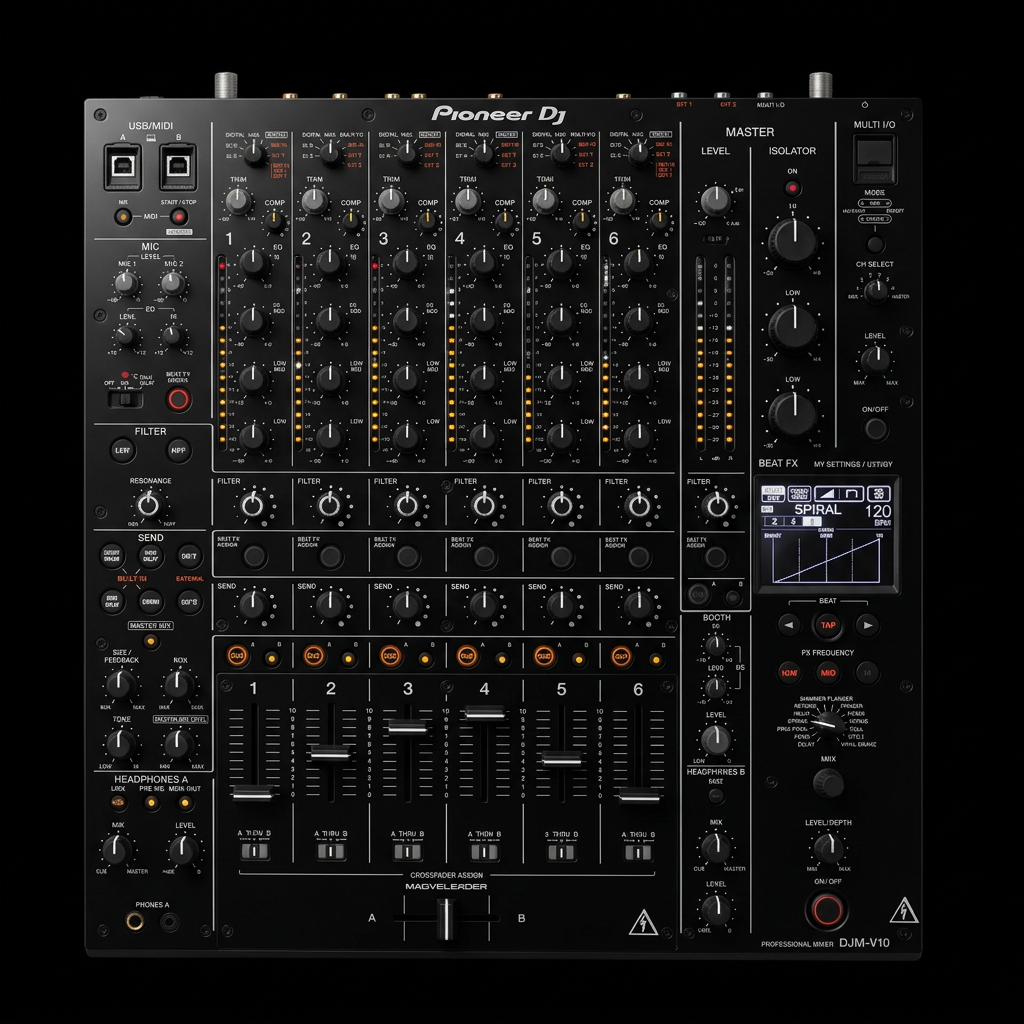
Task: Click the USB port B socket
Action: (178, 167)
